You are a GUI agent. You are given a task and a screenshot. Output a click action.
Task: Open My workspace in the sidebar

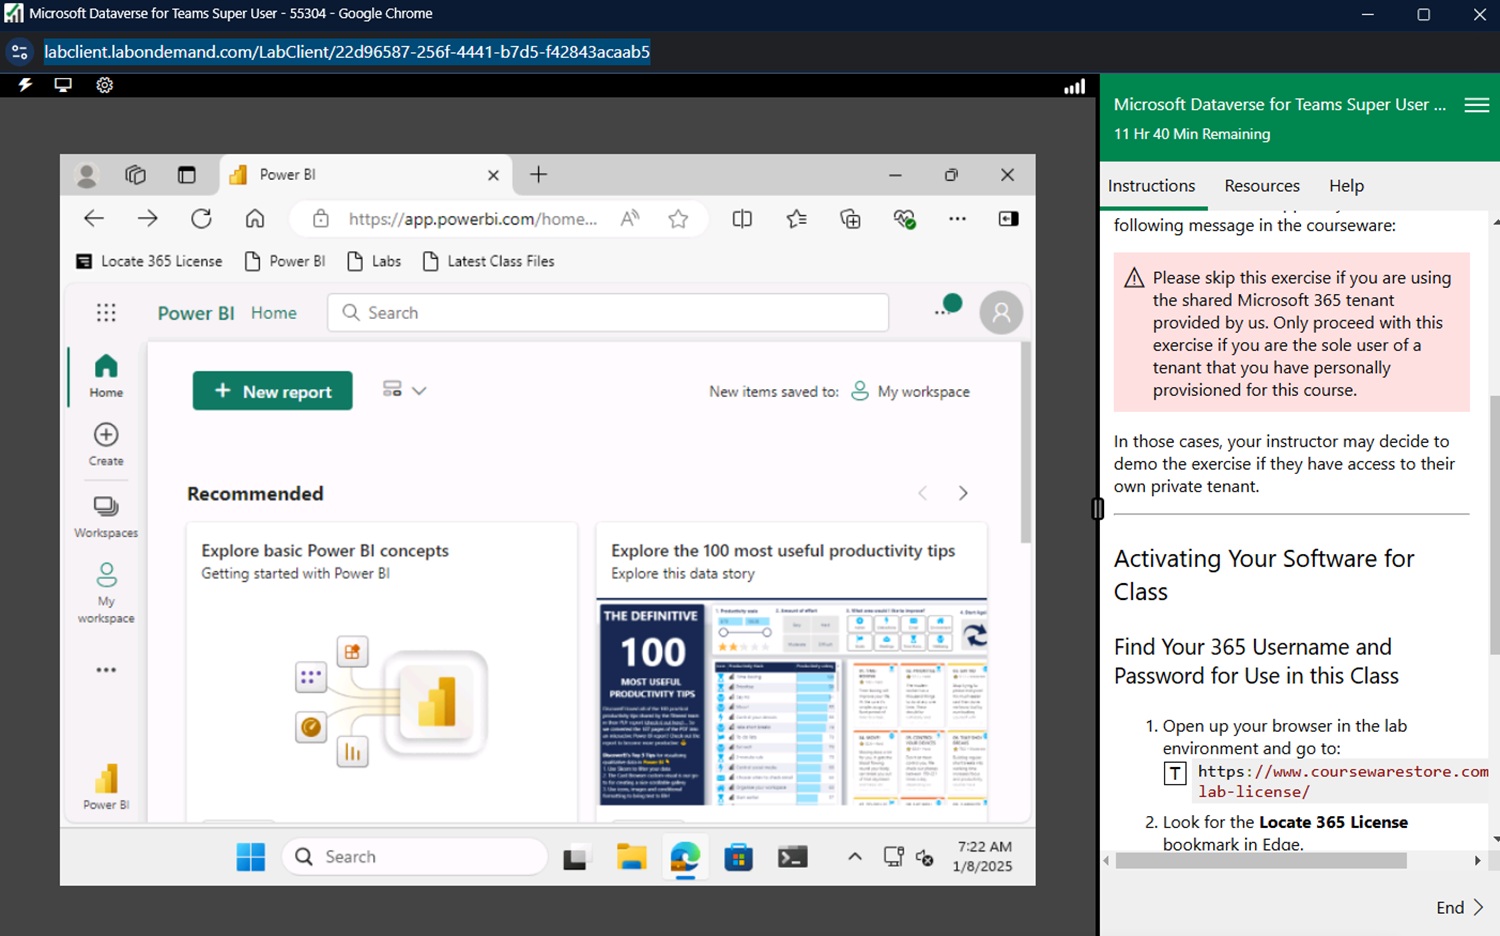(106, 593)
